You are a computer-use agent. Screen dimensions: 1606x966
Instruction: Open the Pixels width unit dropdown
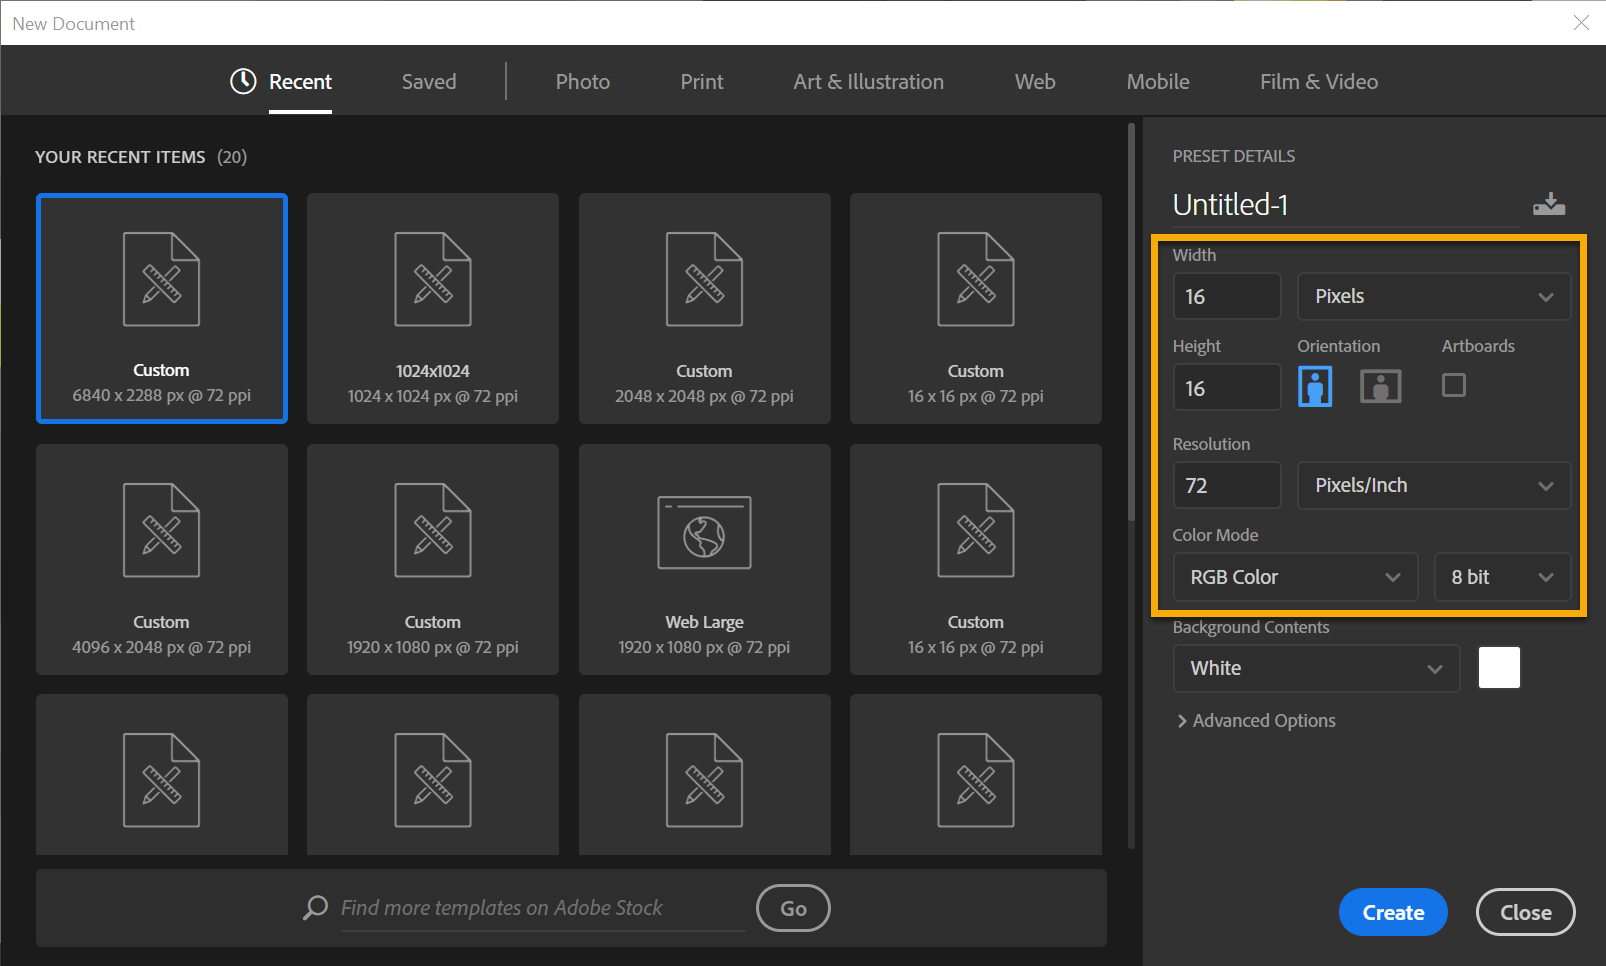[x=1433, y=296]
